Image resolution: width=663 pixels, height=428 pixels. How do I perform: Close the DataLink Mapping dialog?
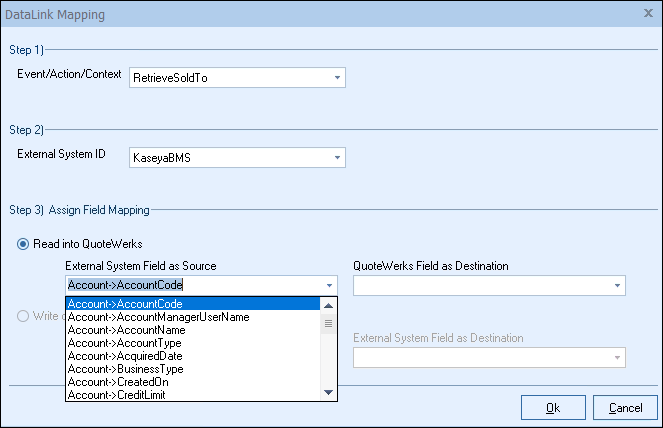(x=647, y=14)
